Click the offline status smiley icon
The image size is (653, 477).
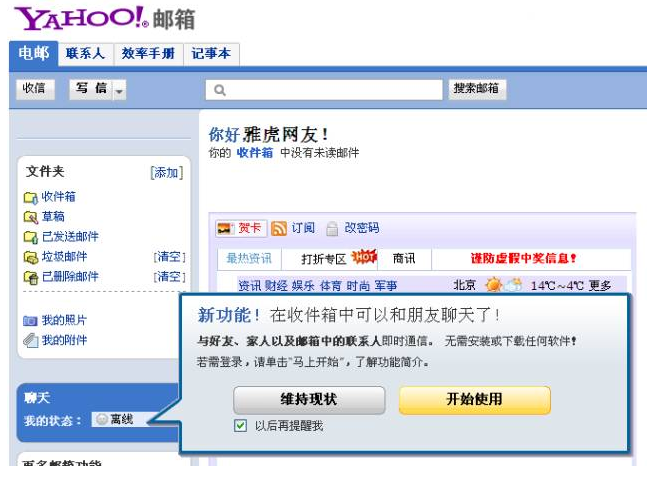102,419
